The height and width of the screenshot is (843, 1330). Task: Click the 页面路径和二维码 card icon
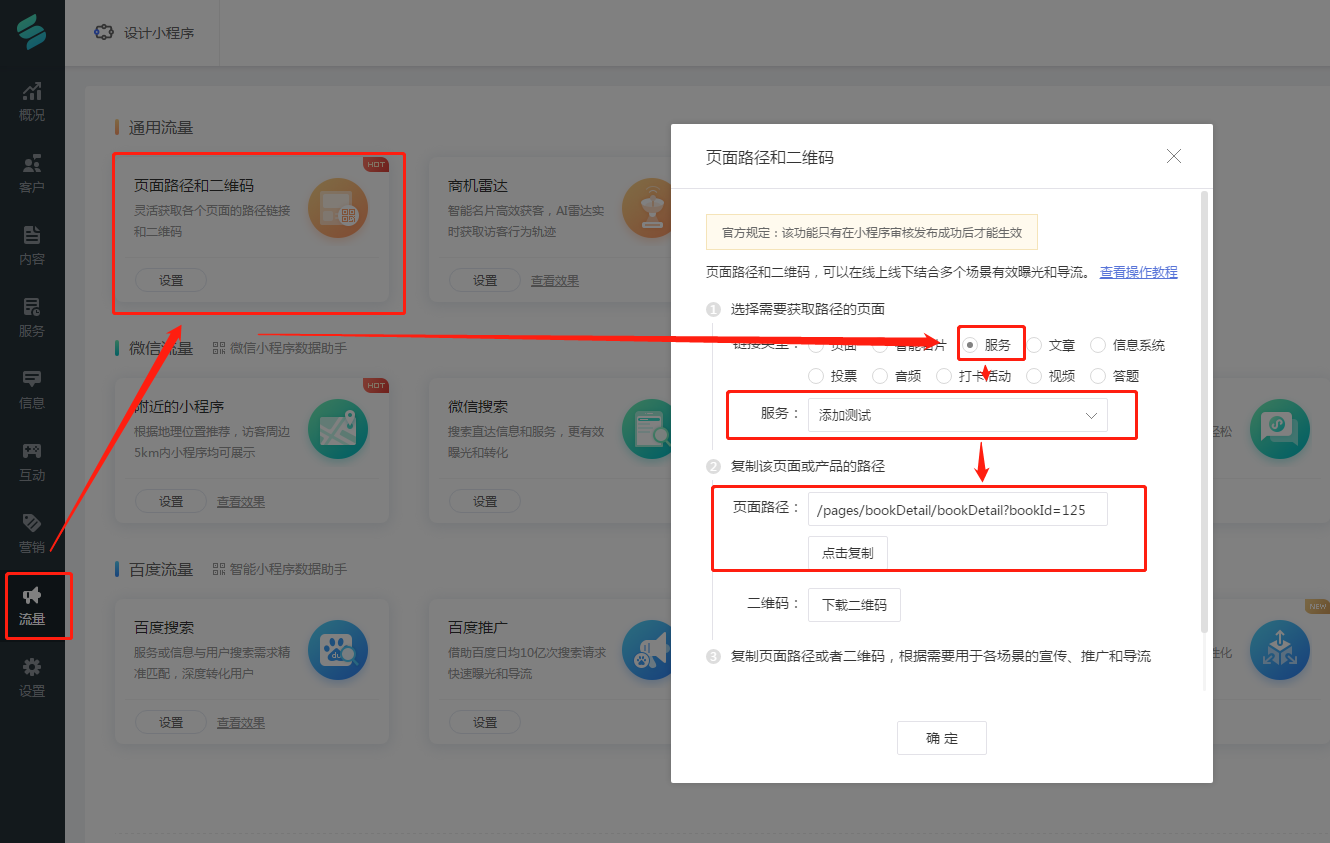[338, 208]
